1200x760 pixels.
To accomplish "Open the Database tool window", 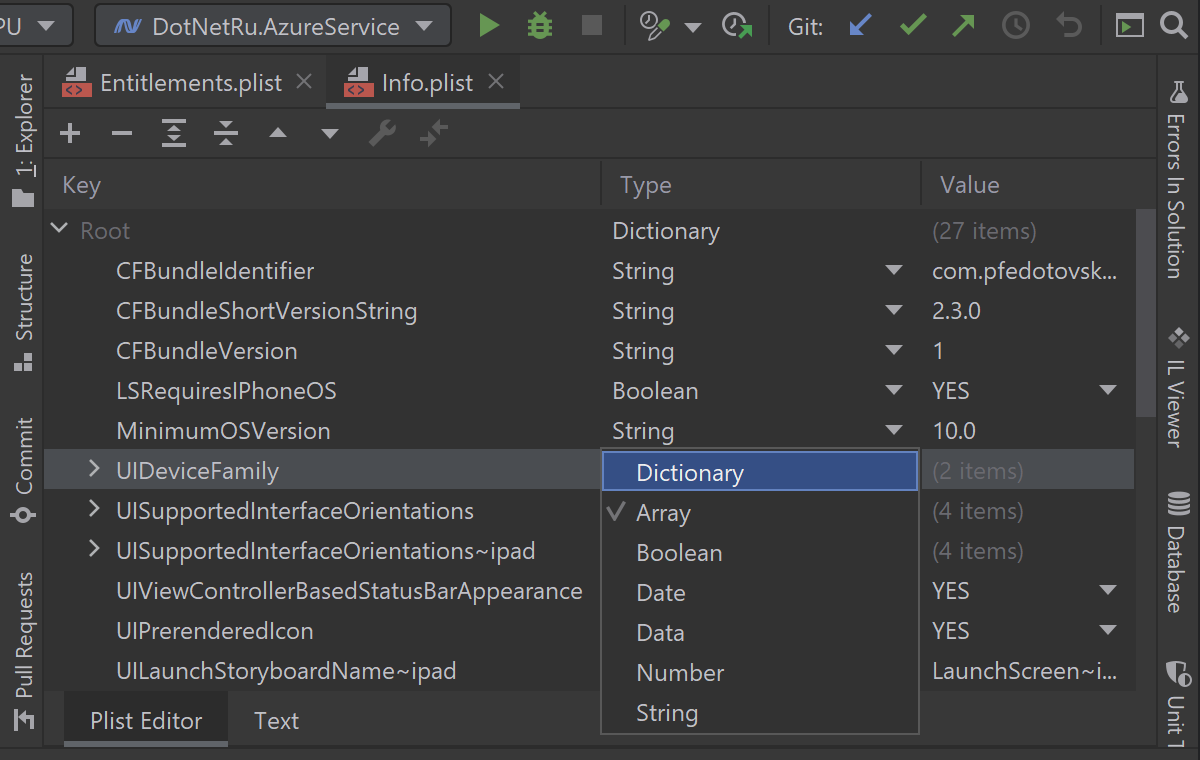I will pos(1176,550).
